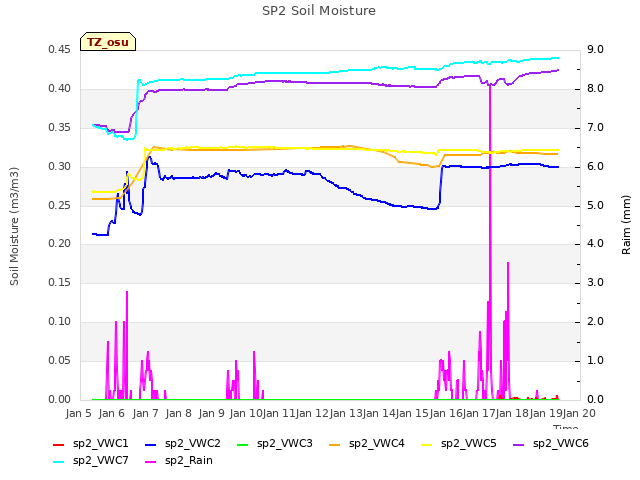Click blue color swatch for sp2_VWC2
Image resolution: width=640 pixels, height=480 pixels.
[x=151, y=445]
